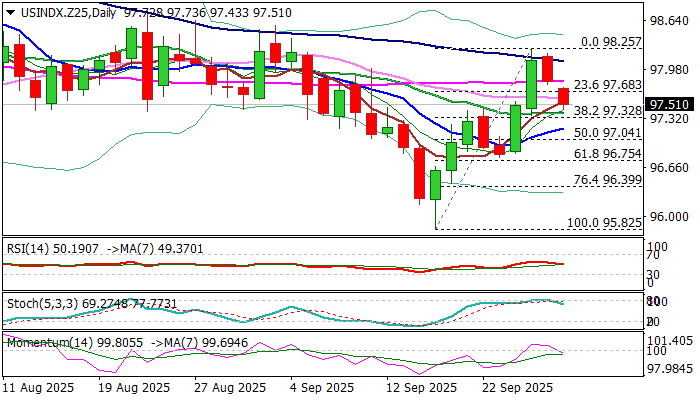Click the triangle arrow beside USINDX.Z25 title
This screenshot has height=400, width=700.
(12, 13)
